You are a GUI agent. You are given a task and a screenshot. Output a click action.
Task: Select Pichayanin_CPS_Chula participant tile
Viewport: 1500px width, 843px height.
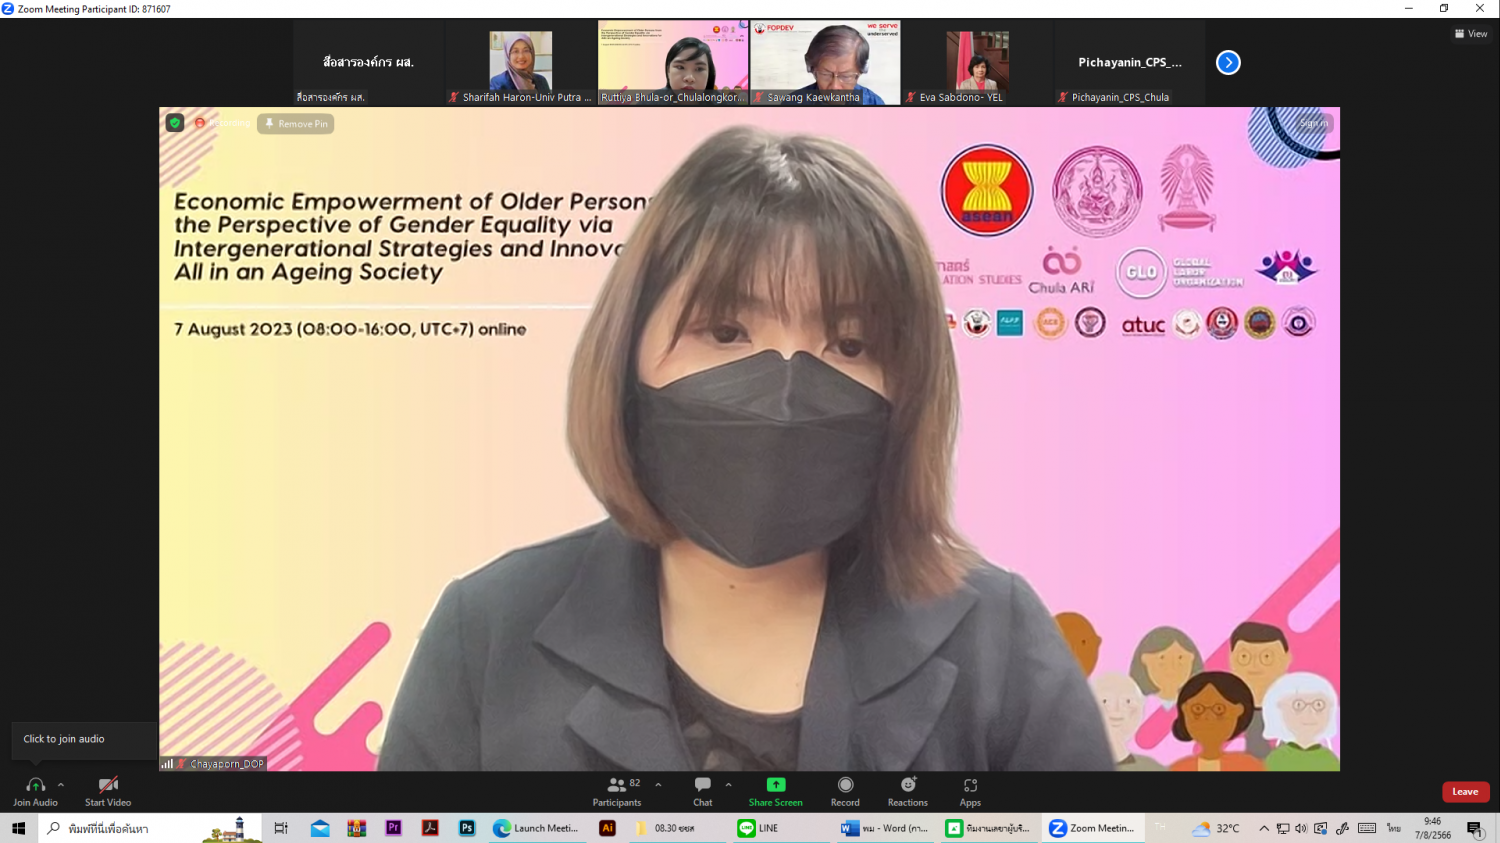click(1129, 62)
